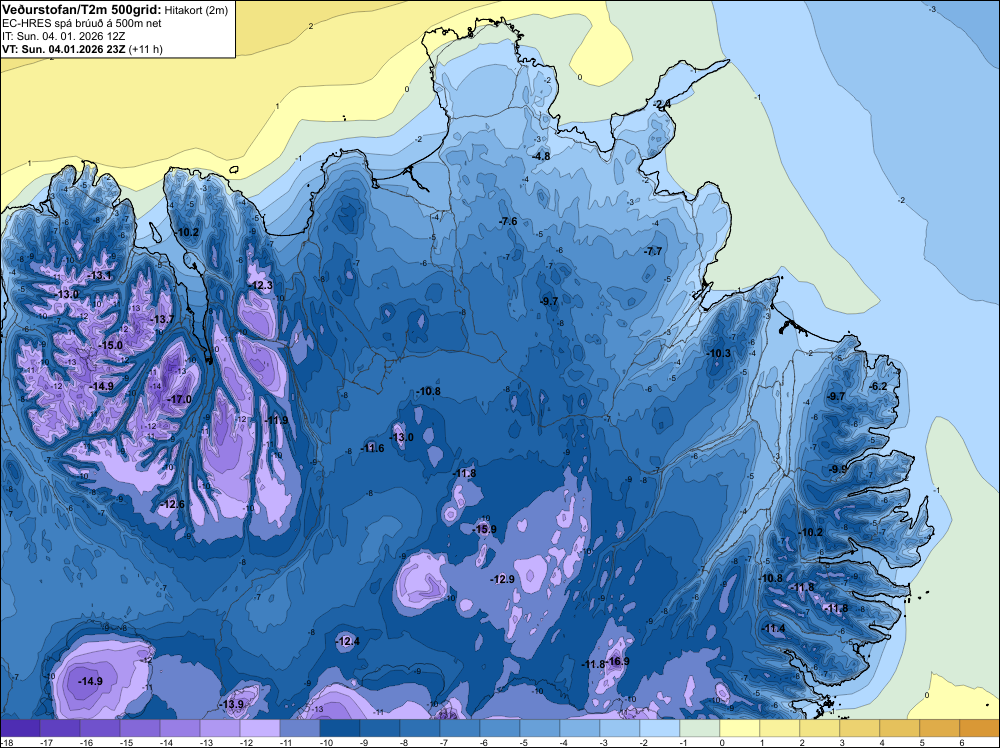Viewport: 1000px width, 748px height.
Task: Click the -11.6 temperature label
Action: [372, 448]
